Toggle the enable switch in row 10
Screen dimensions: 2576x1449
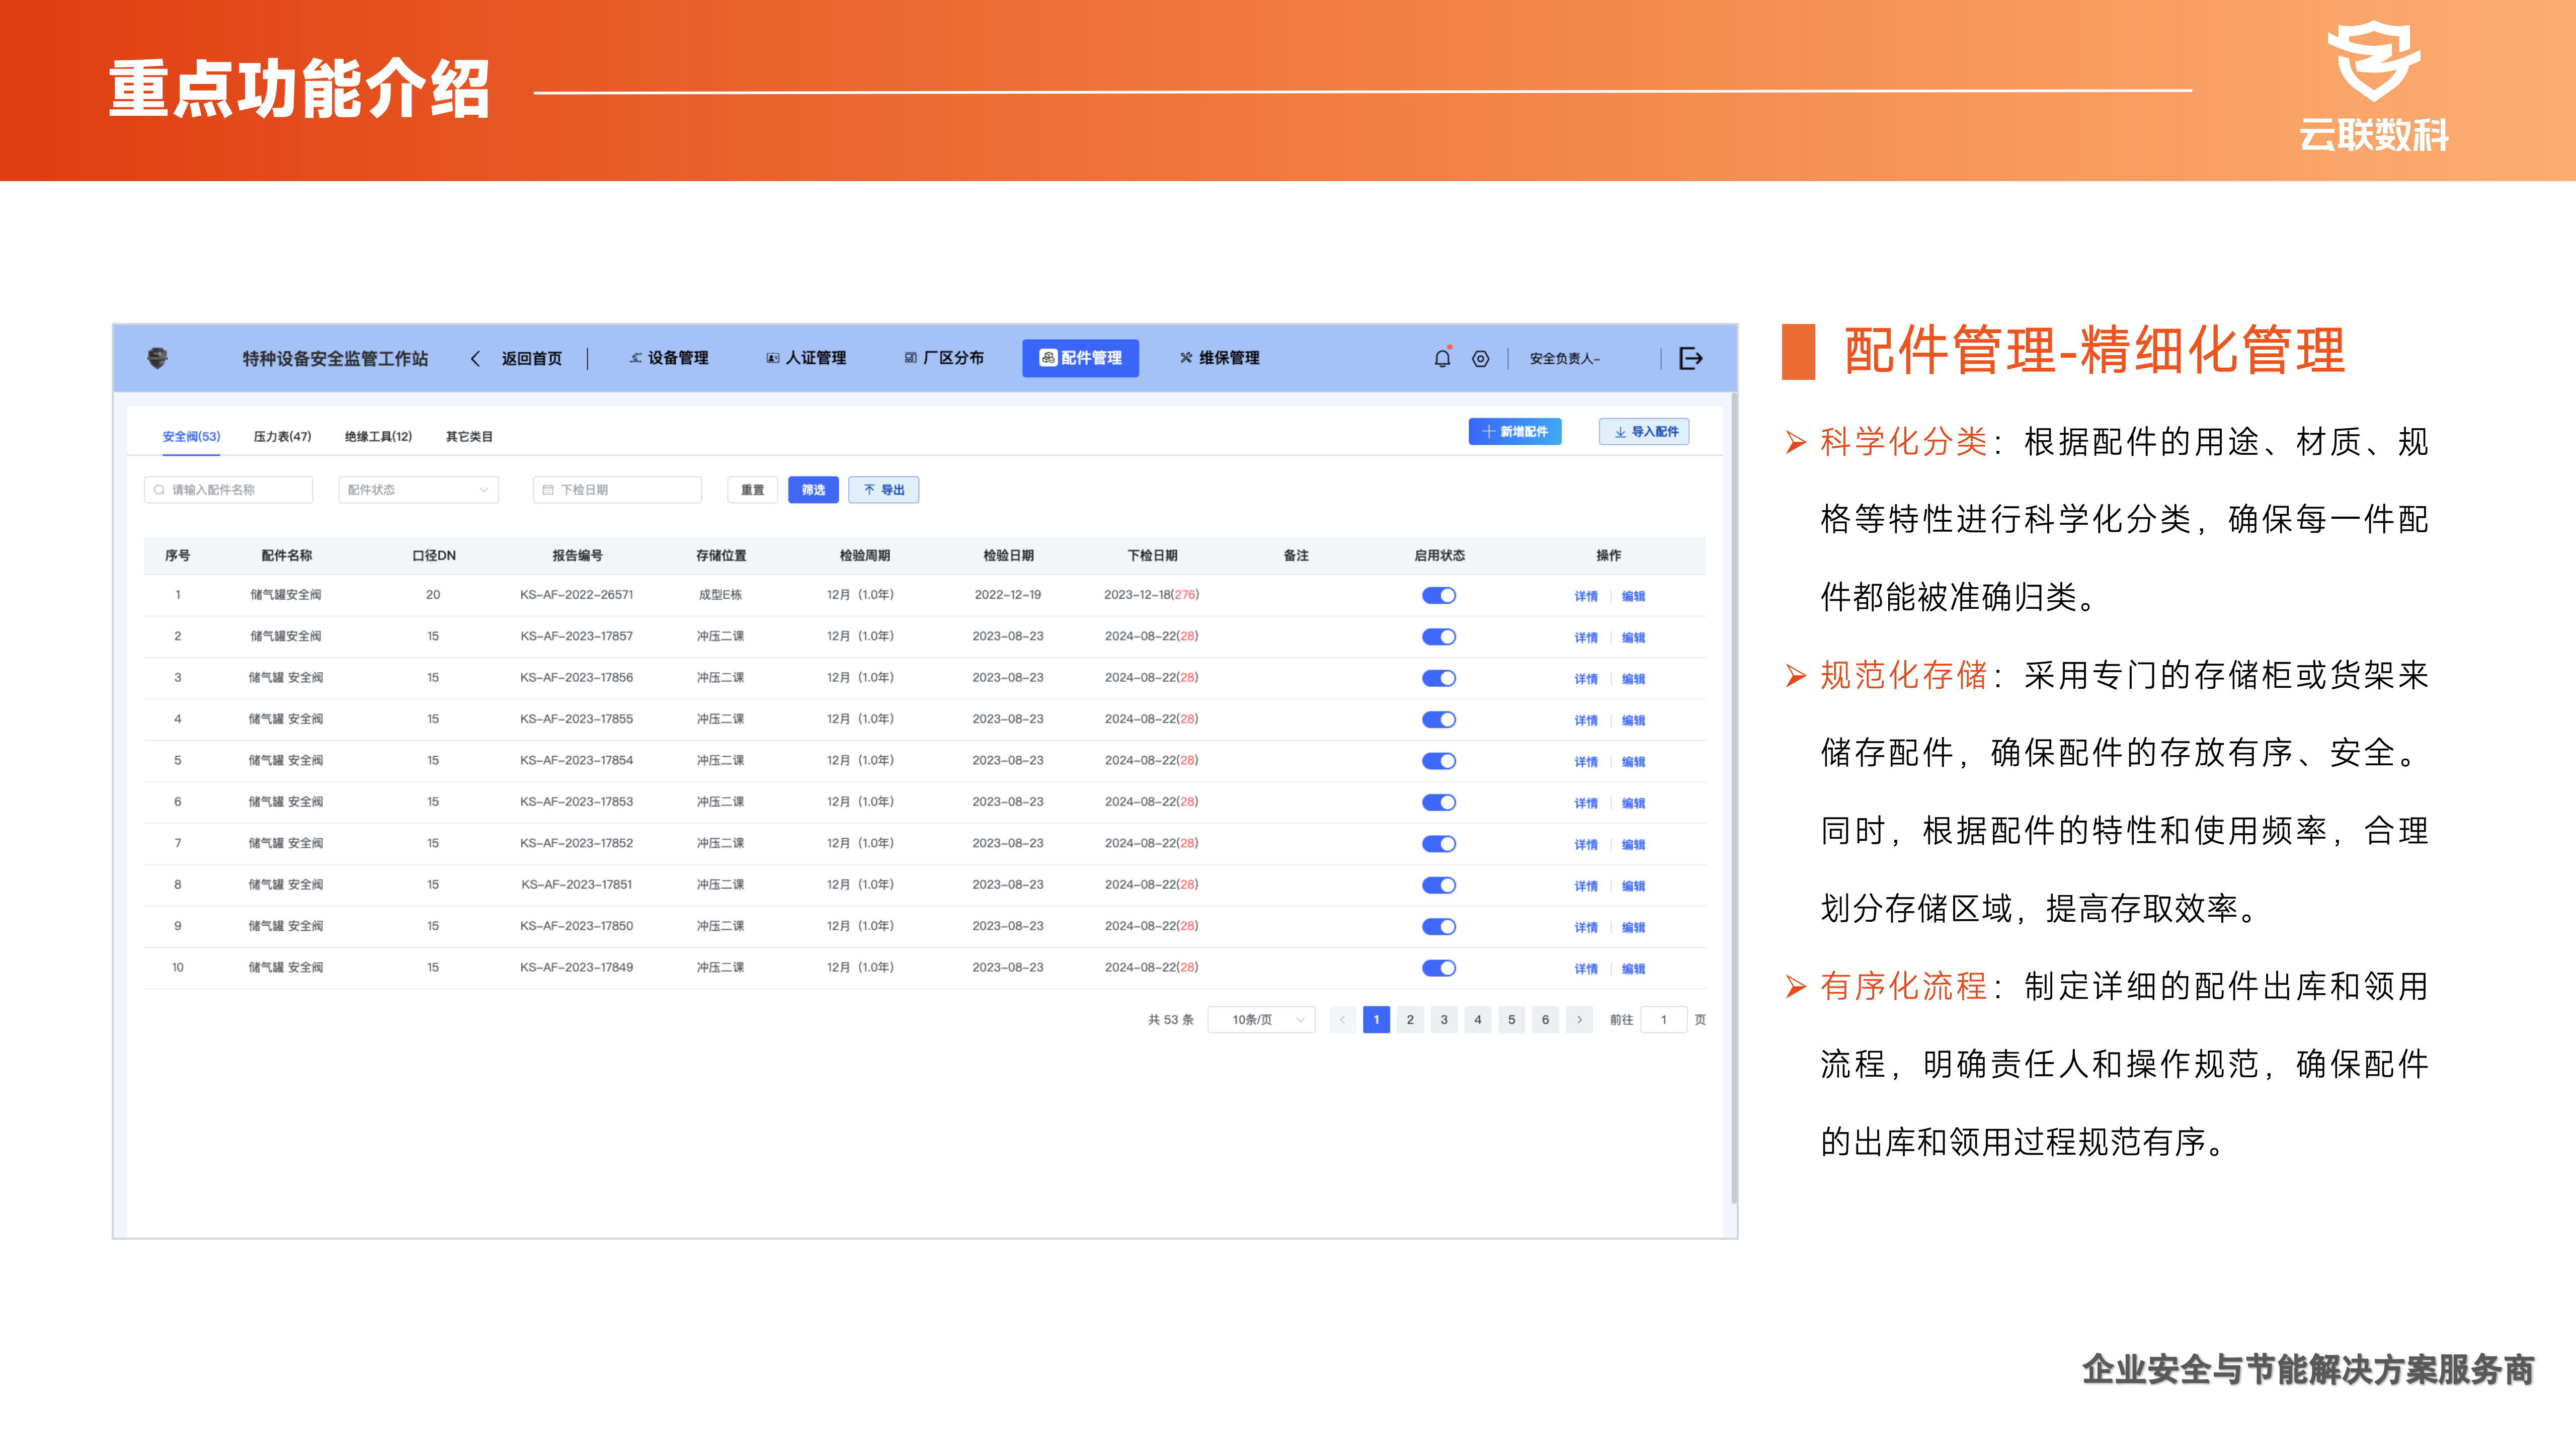click(1439, 968)
